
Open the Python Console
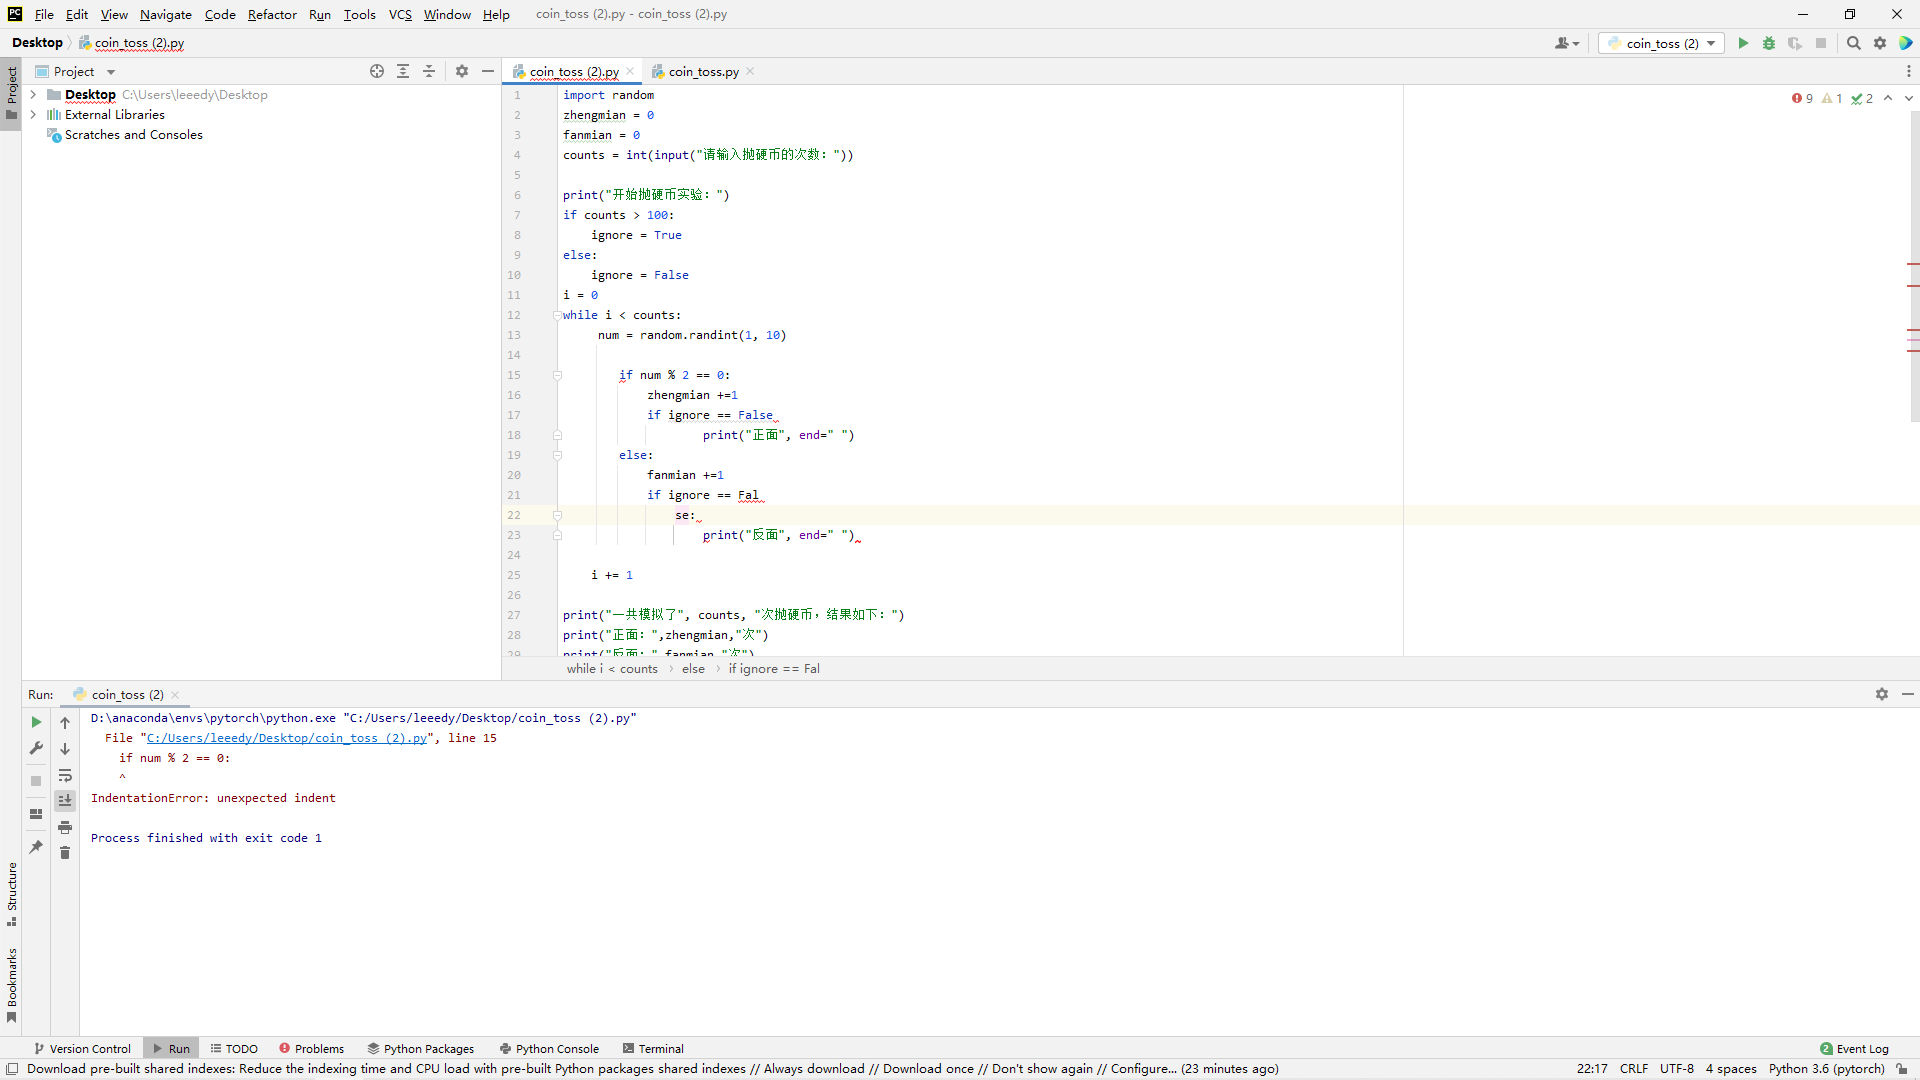click(549, 1048)
